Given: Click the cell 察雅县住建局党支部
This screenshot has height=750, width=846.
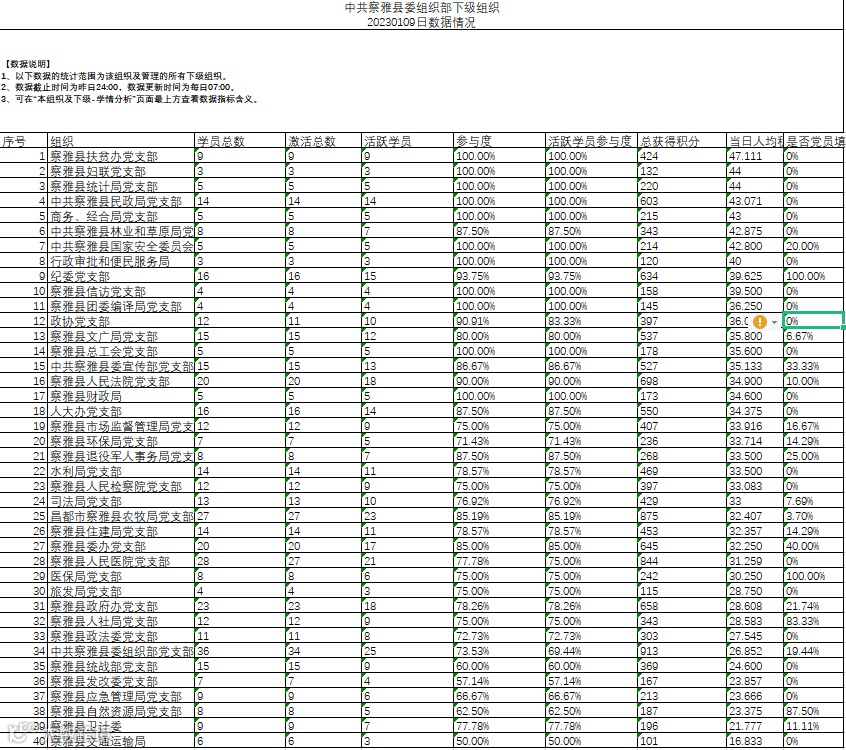Looking at the screenshot, I should point(121,531).
